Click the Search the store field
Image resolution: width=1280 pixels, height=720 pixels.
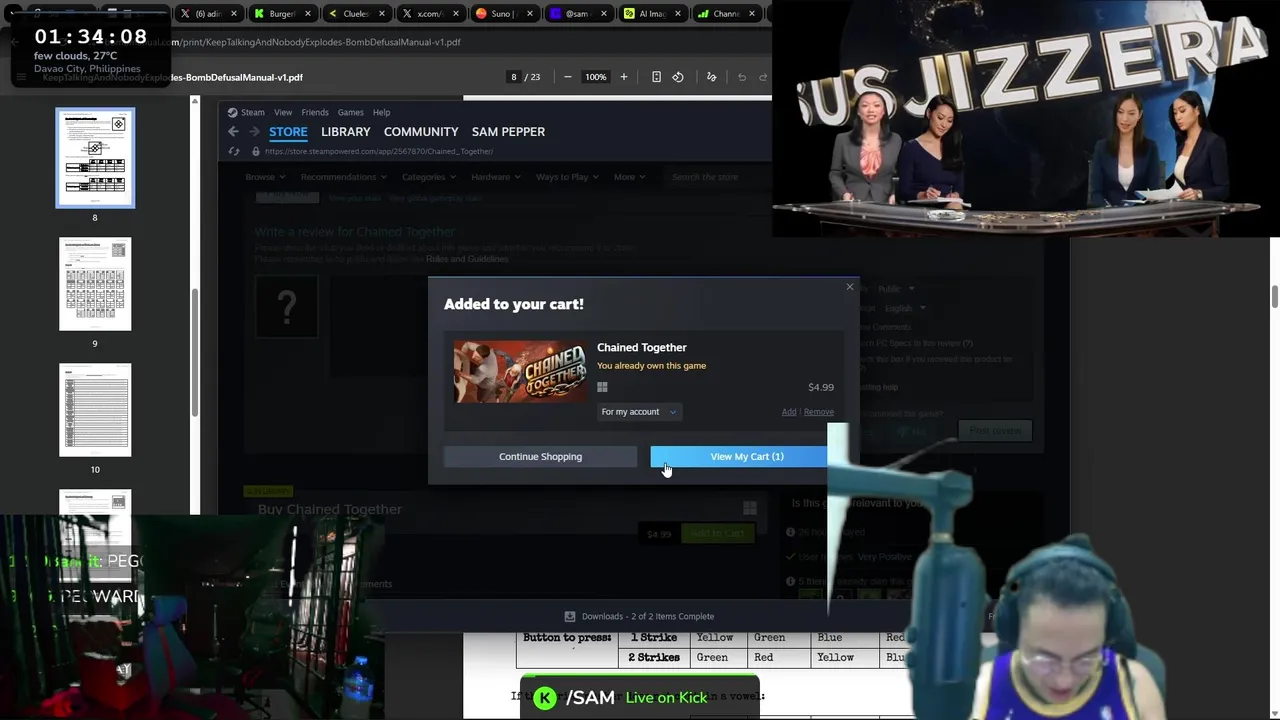(715, 177)
